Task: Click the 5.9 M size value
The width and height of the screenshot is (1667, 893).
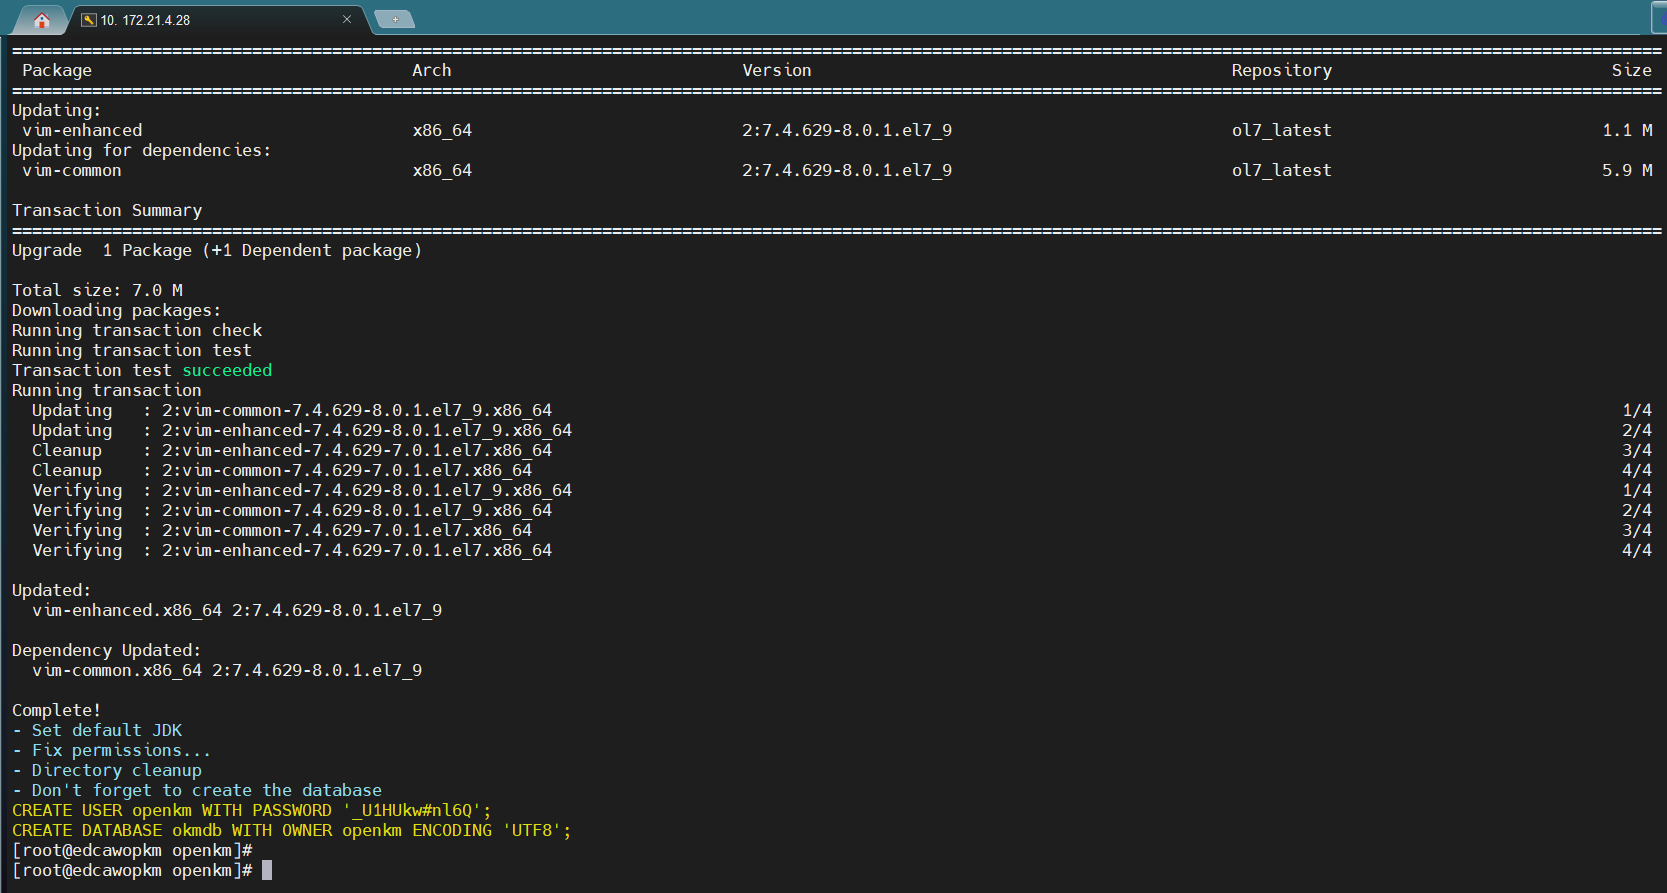Action: [1627, 170]
